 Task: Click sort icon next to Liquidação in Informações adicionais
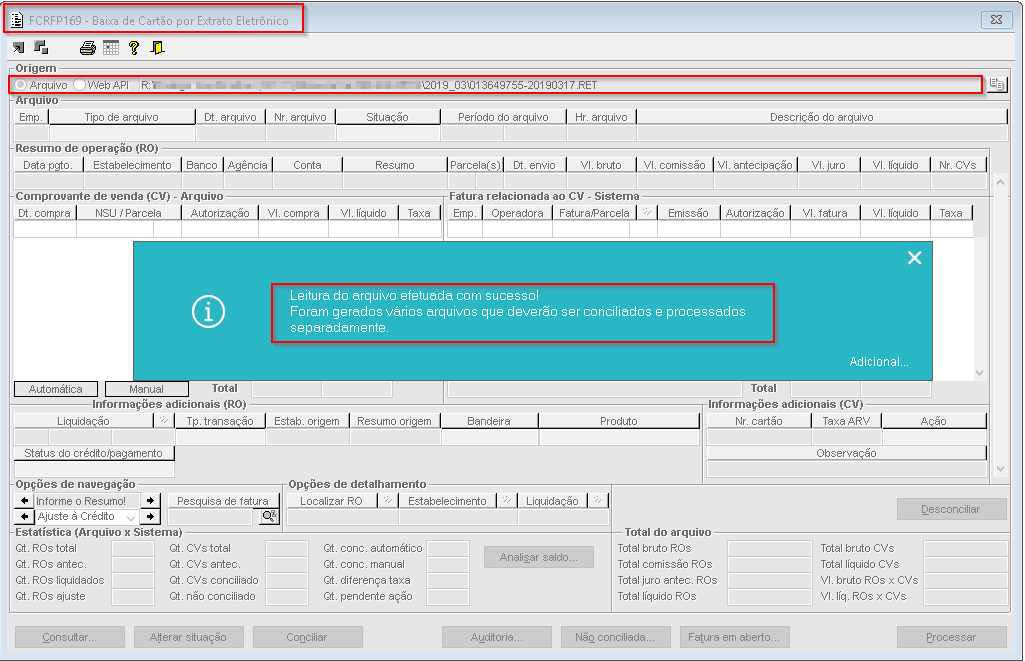coord(164,420)
